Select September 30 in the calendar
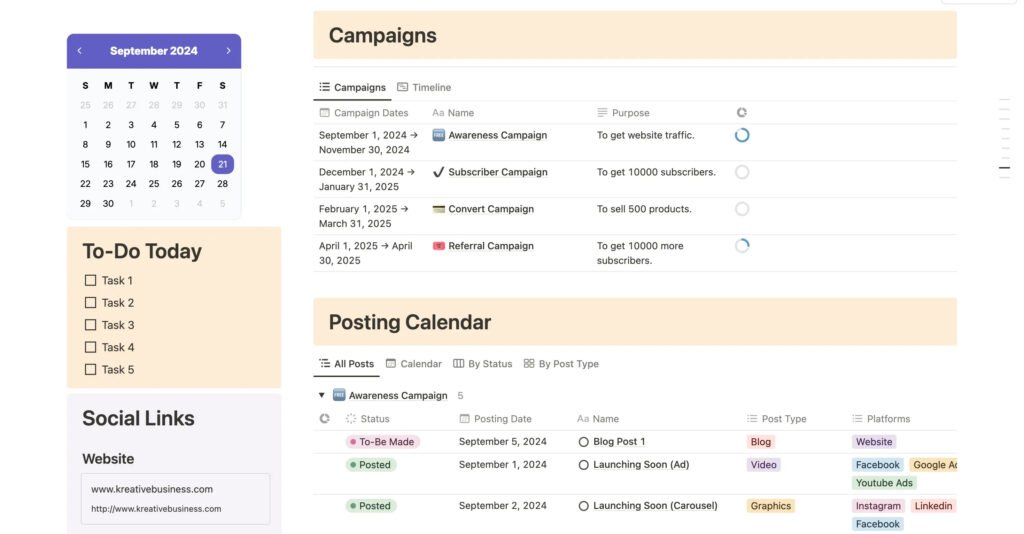The width and height of the screenshot is (1024, 534). pyautogui.click(x=108, y=204)
